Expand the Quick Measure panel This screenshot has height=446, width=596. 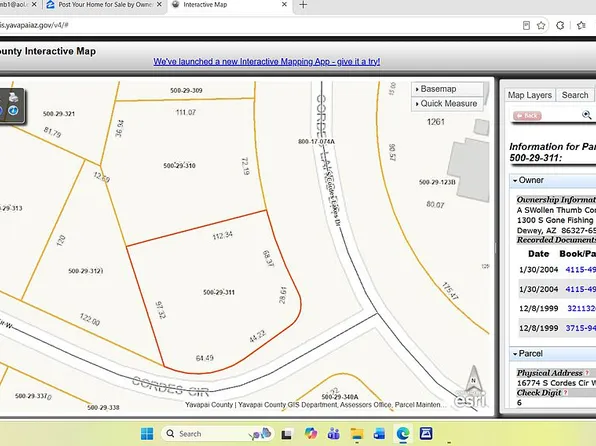pyautogui.click(x=447, y=103)
